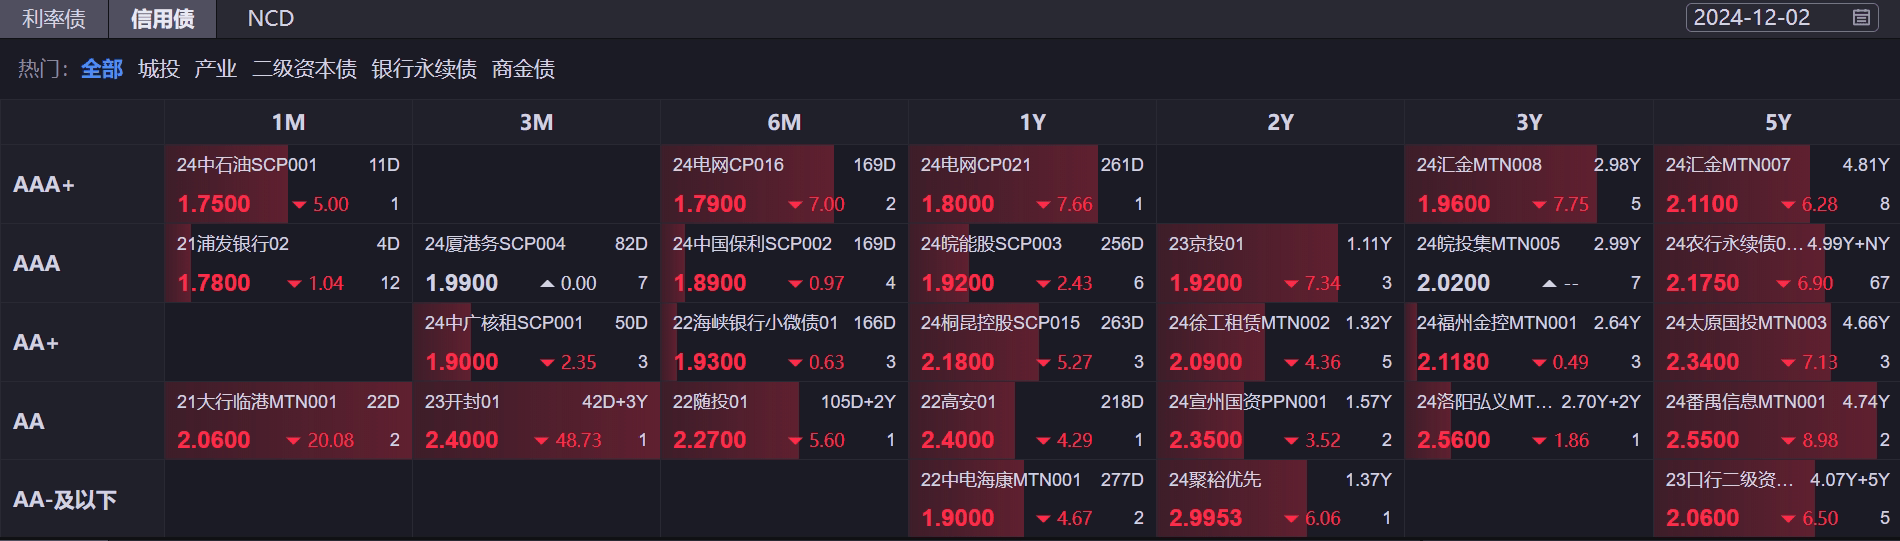Switch to the 利率债 tab
The image size is (1900, 541).
click(x=54, y=19)
